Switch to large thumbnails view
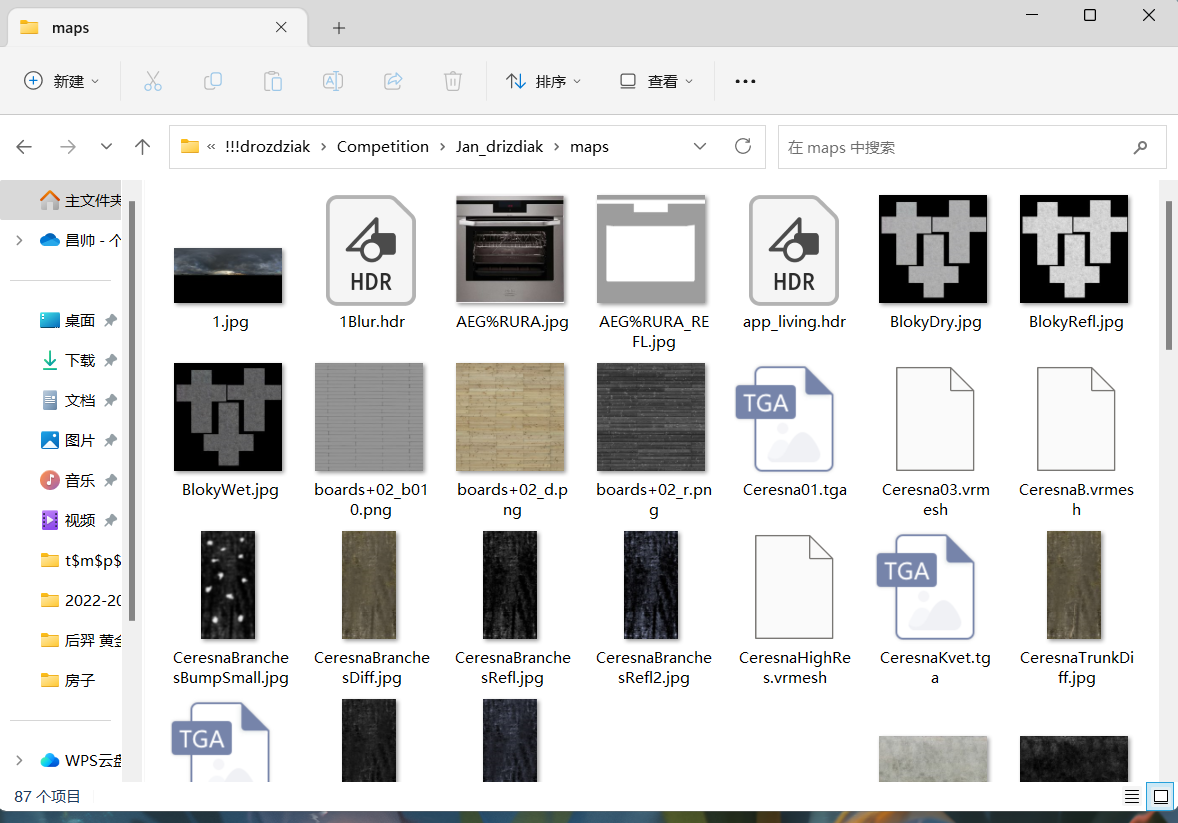Viewport: 1178px width, 823px height. point(1160,797)
